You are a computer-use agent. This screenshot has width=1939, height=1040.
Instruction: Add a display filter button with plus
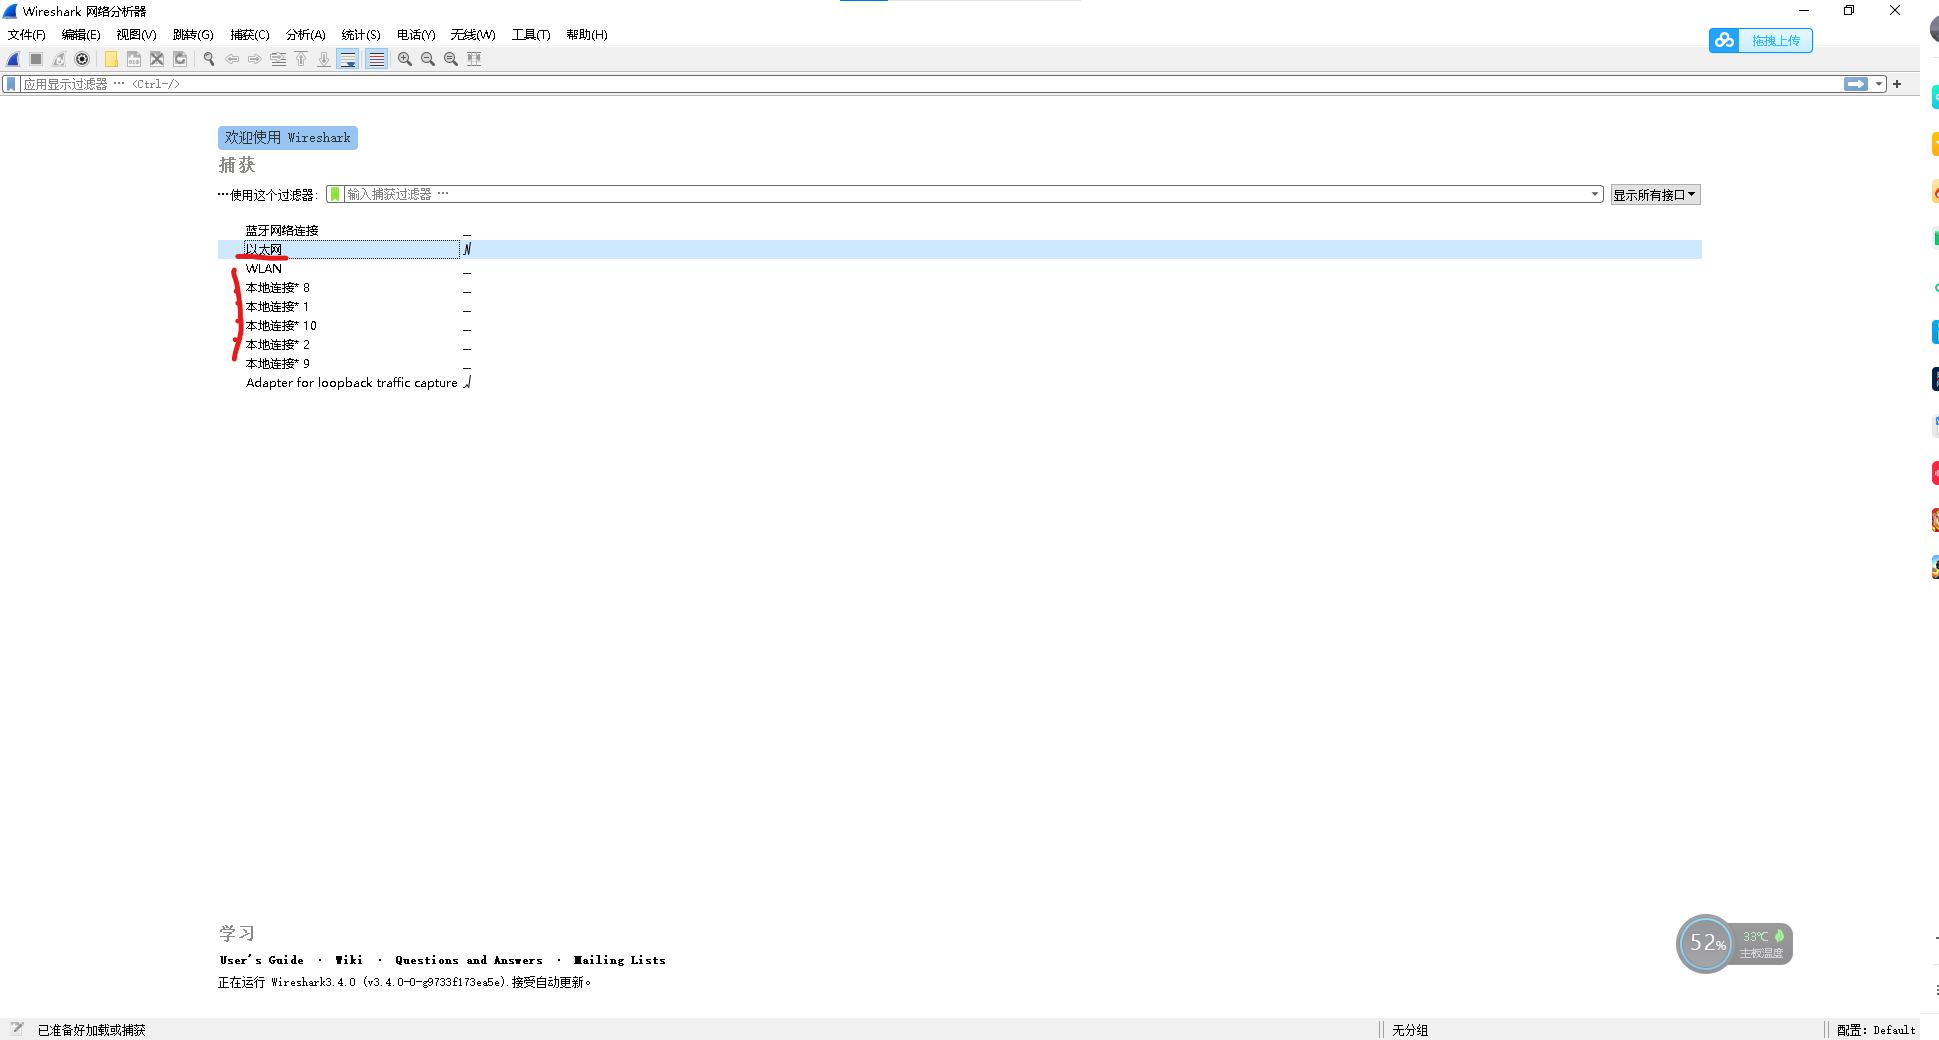(1897, 84)
